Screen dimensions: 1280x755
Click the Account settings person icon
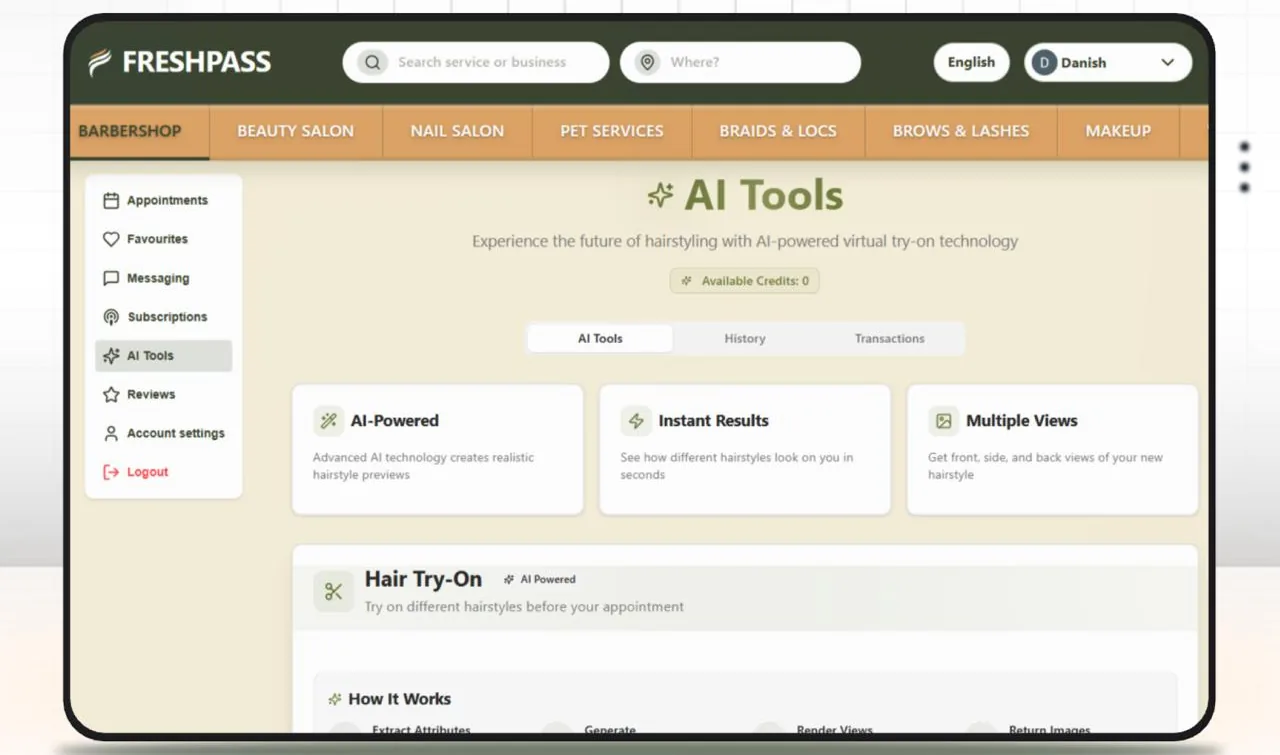(111, 434)
